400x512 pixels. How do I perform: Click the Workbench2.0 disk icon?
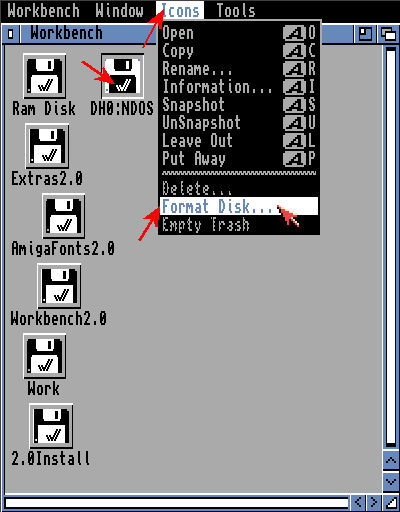[59, 286]
